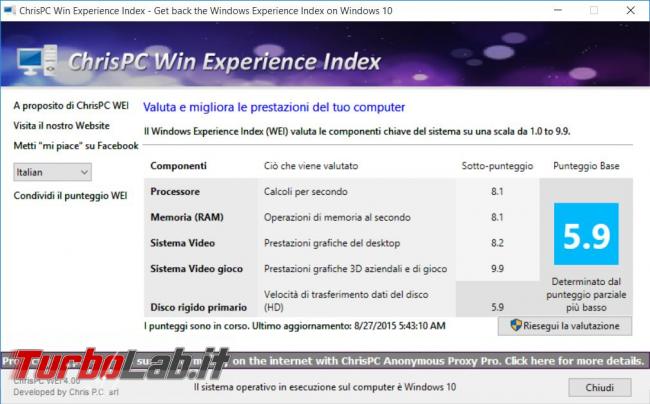Select the Processore row label
Image resolution: width=650 pixels, height=404 pixels.
(x=175, y=191)
